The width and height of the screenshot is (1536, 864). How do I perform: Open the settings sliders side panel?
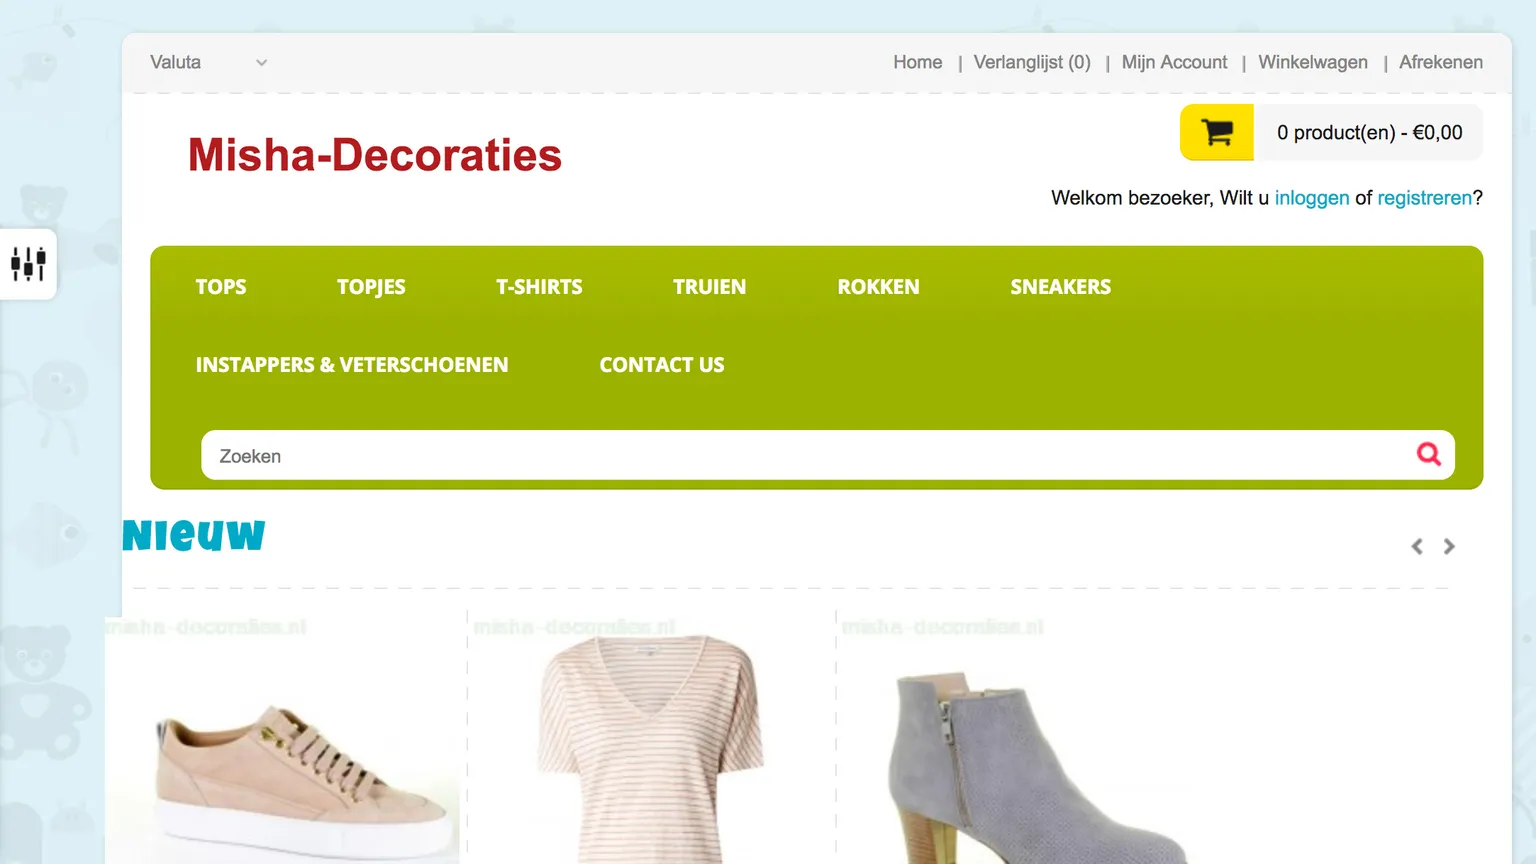pyautogui.click(x=28, y=264)
